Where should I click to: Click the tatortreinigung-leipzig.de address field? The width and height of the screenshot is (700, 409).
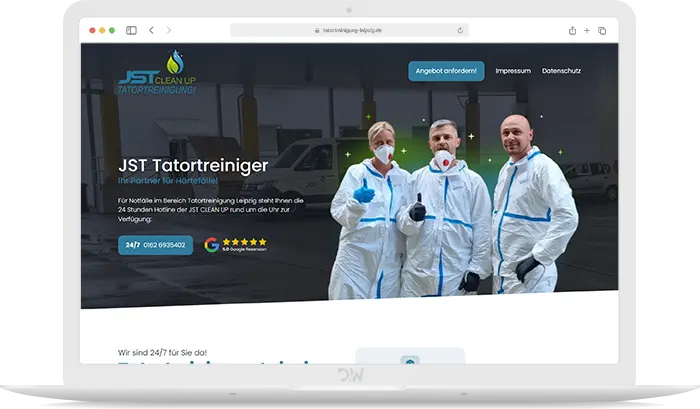click(x=349, y=30)
